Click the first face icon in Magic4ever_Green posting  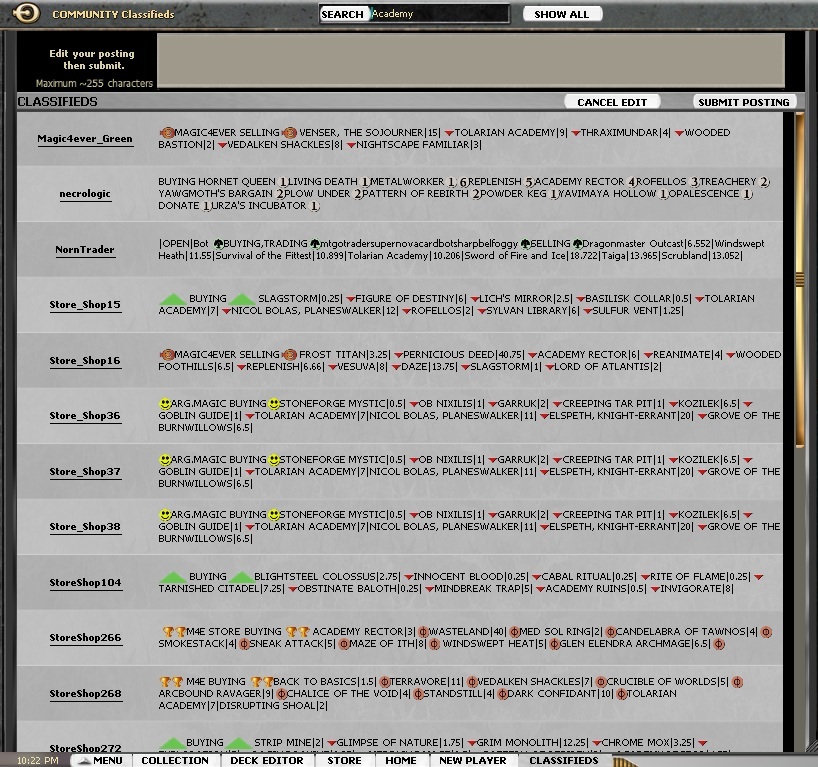click(165, 133)
